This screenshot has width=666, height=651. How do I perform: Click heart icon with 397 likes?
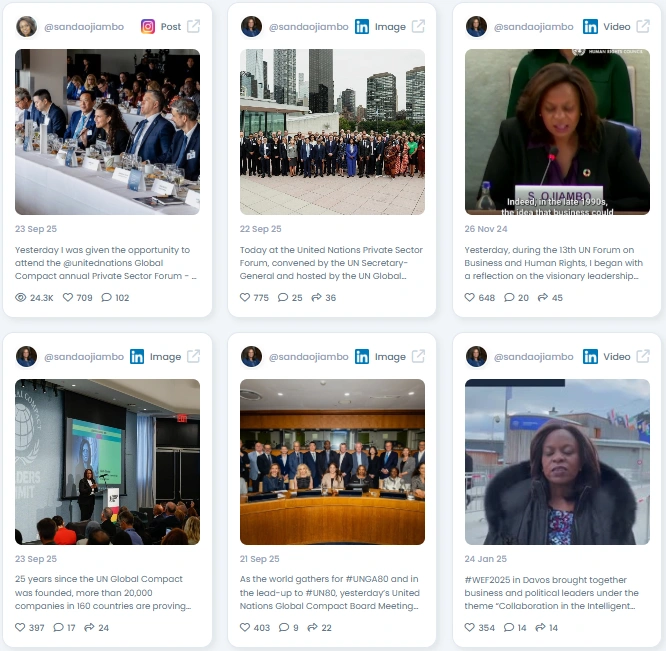(x=20, y=627)
